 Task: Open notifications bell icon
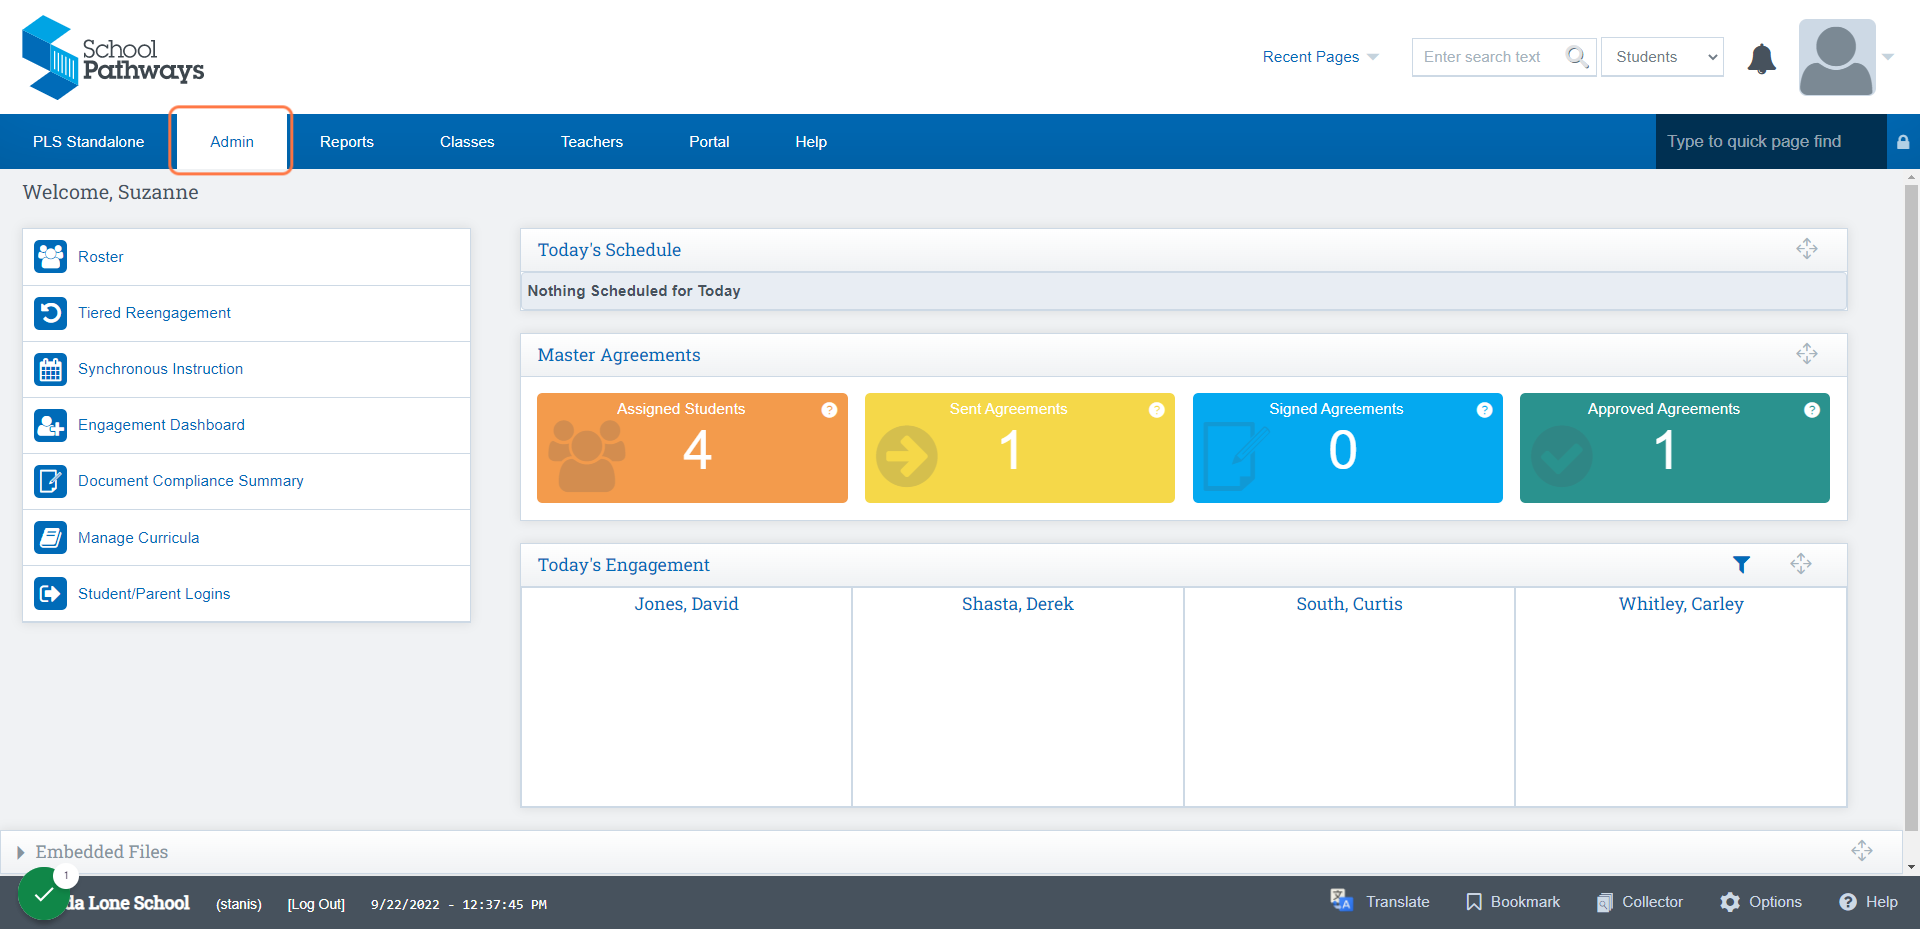click(x=1761, y=58)
